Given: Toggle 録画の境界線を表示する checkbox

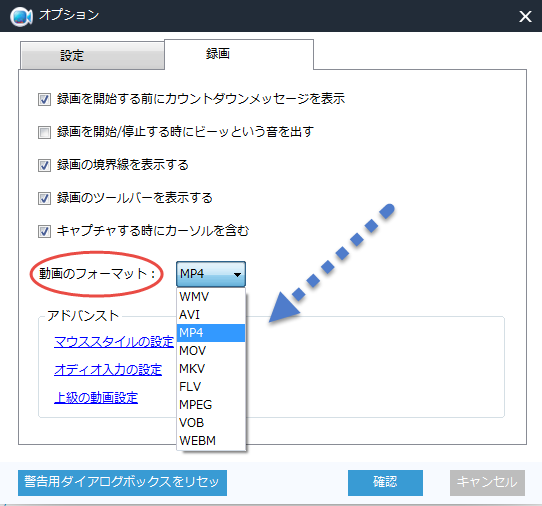Looking at the screenshot, I should (x=44, y=166).
